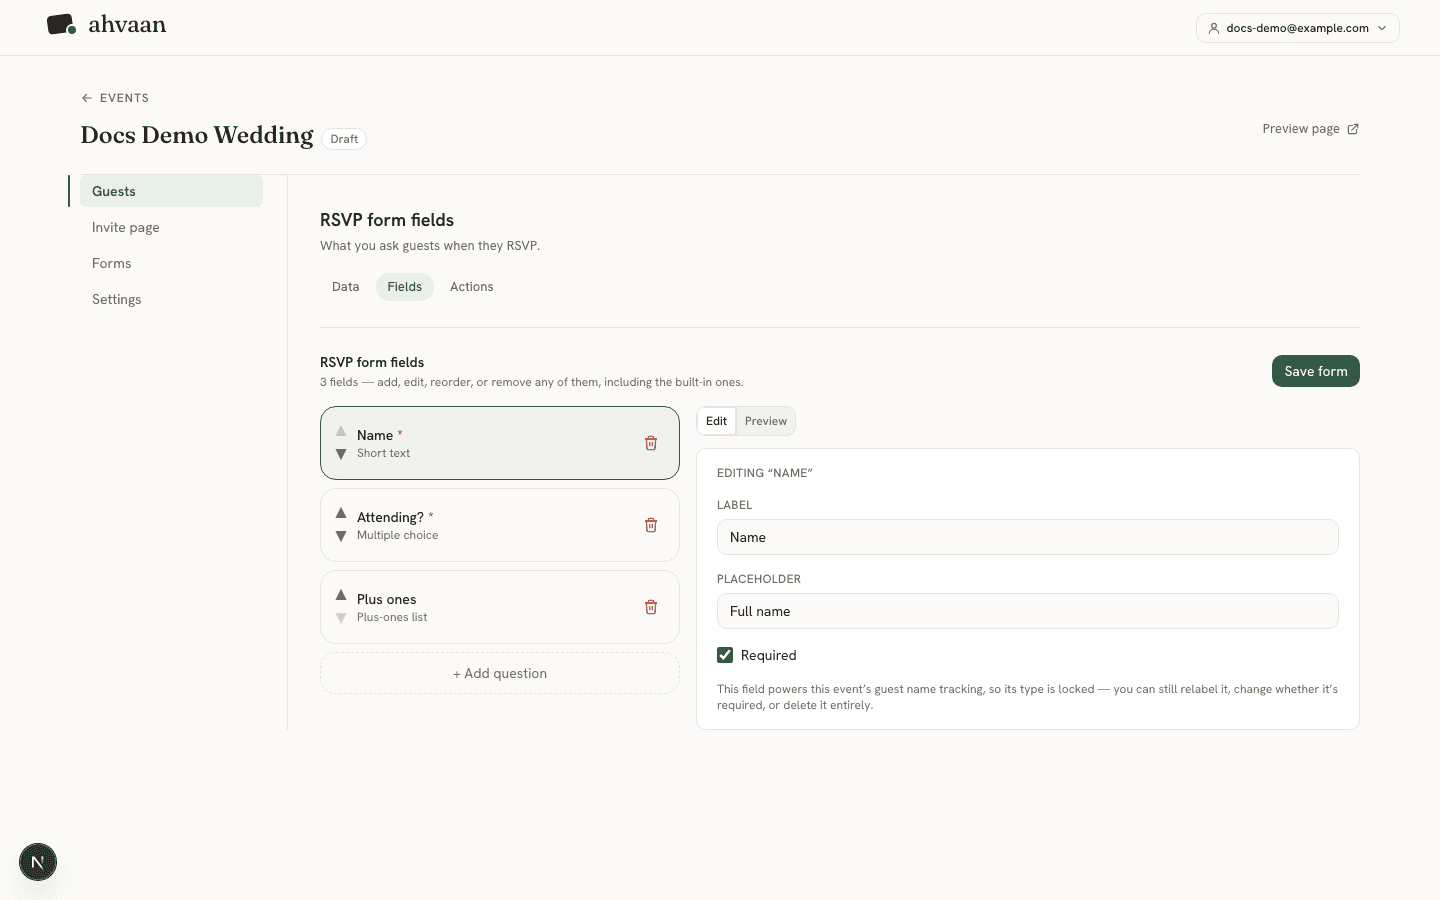Viewport: 1440px width, 900px height.
Task: Move Attending? field down with arrow
Action: tap(341, 536)
